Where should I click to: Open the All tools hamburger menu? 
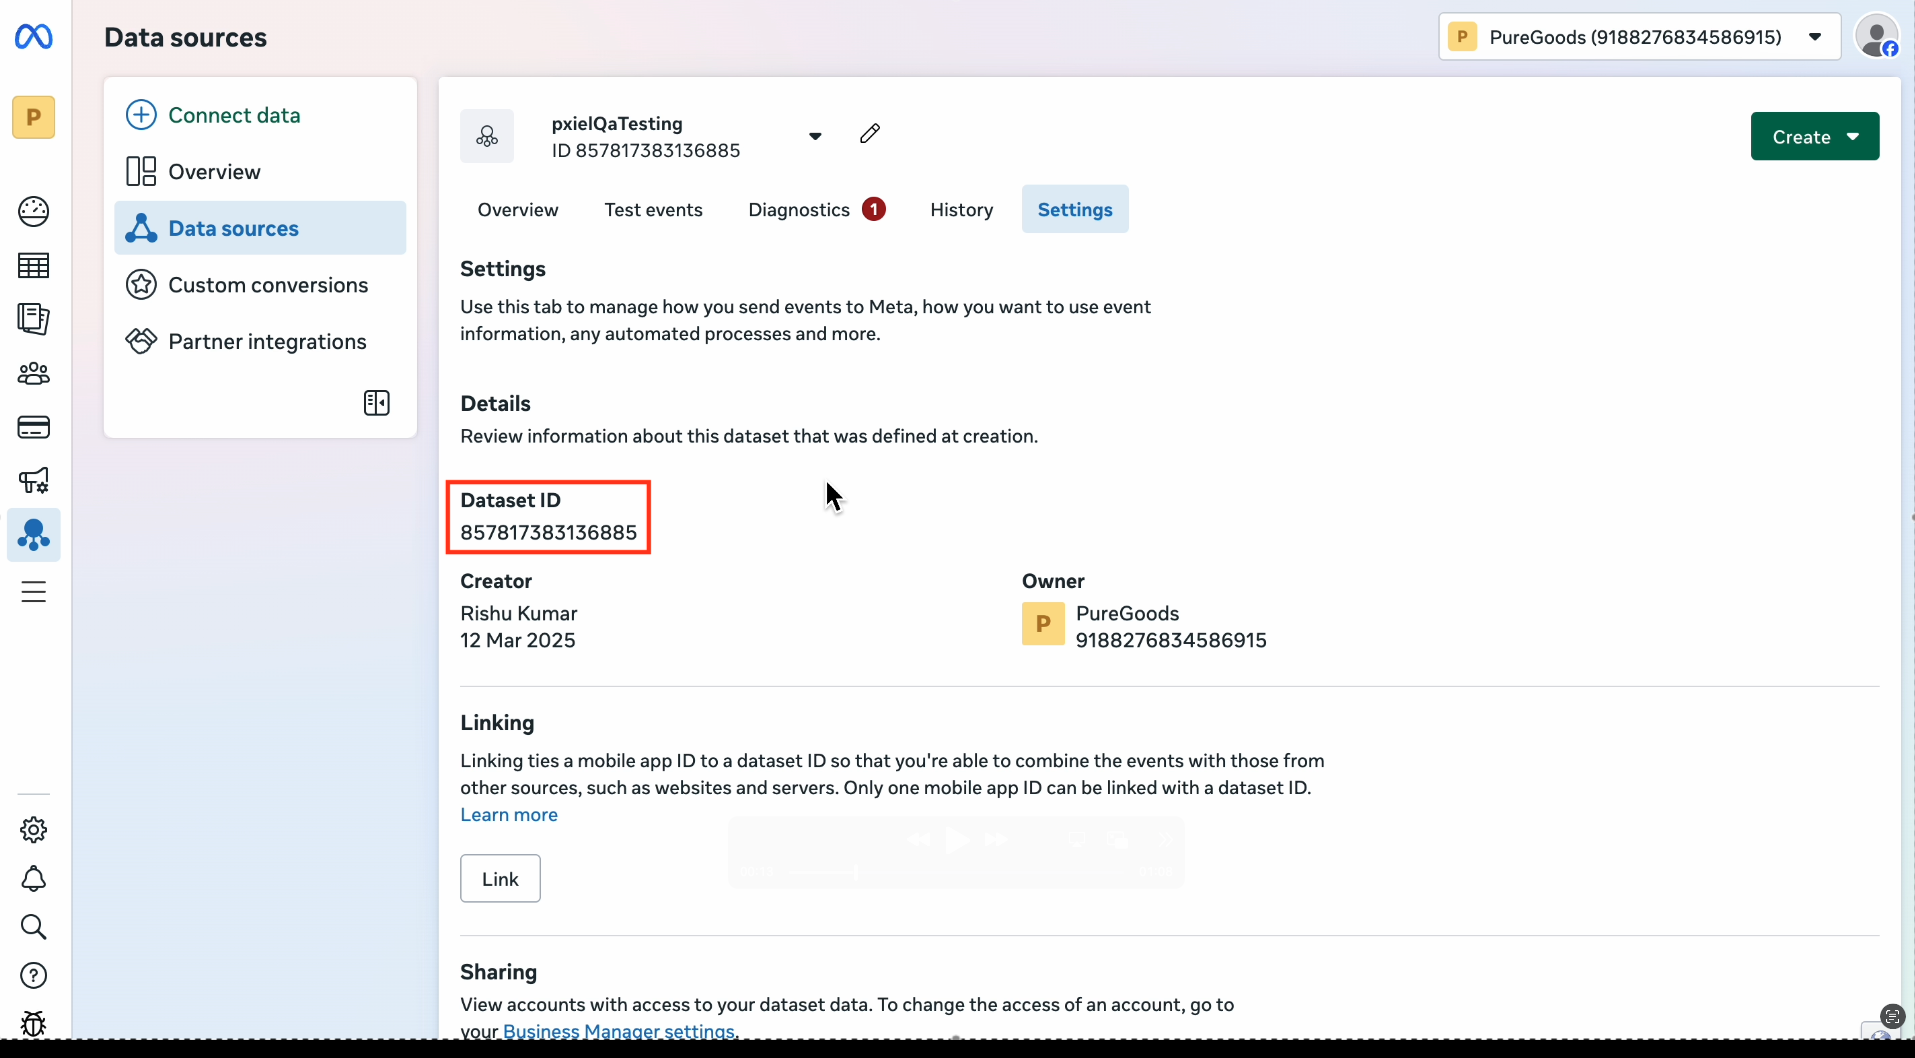tap(33, 592)
